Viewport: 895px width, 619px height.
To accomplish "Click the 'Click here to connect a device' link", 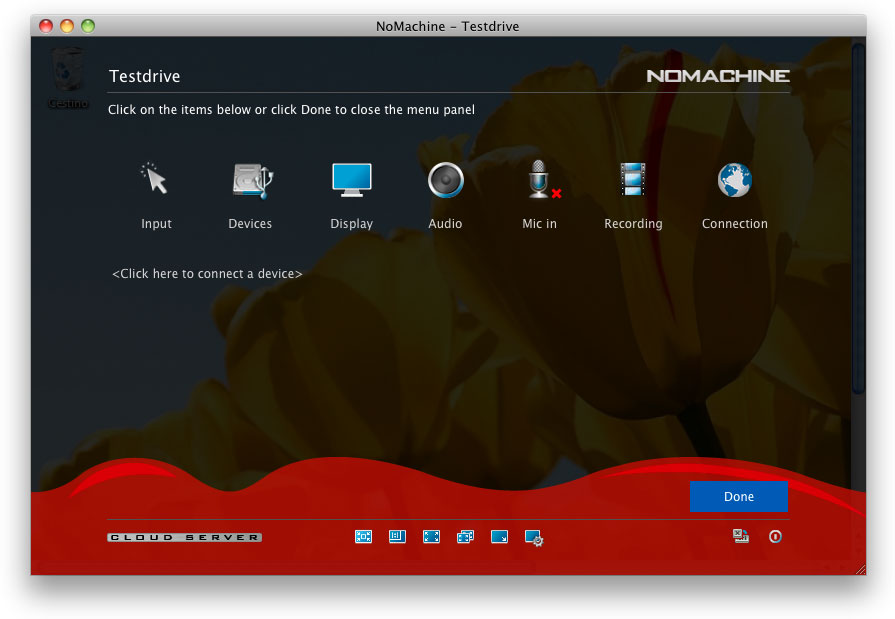I will (207, 274).
